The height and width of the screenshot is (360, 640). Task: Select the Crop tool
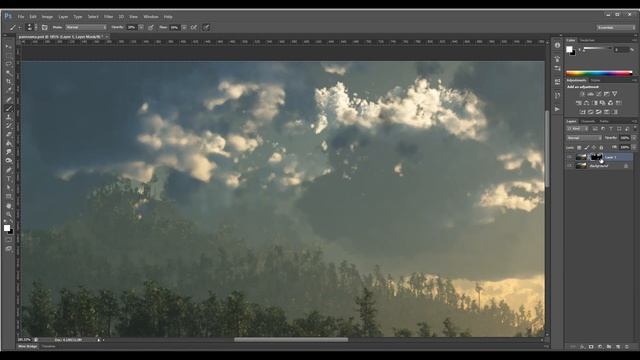9,82
